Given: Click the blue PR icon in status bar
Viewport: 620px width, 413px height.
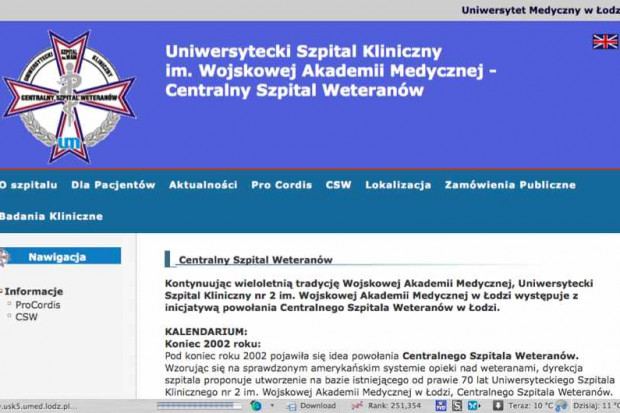Looking at the screenshot, I should pos(441,406).
